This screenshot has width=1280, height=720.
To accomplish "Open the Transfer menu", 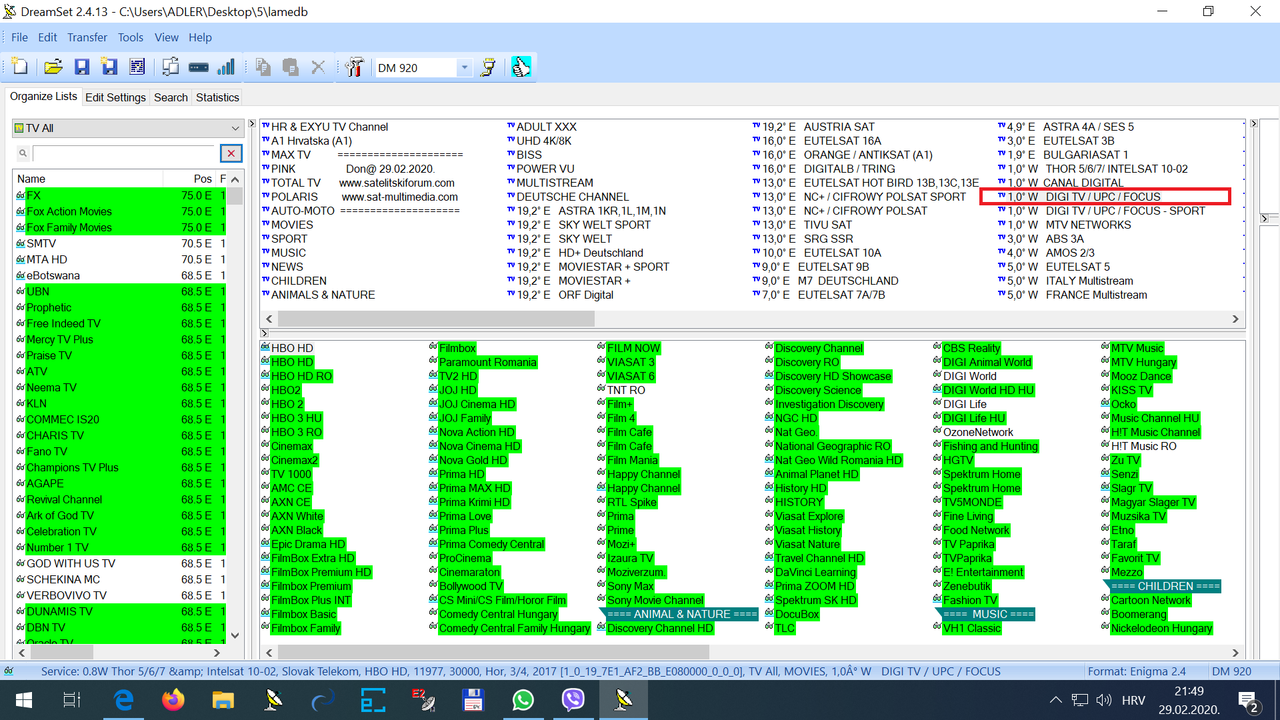I will click(87, 37).
